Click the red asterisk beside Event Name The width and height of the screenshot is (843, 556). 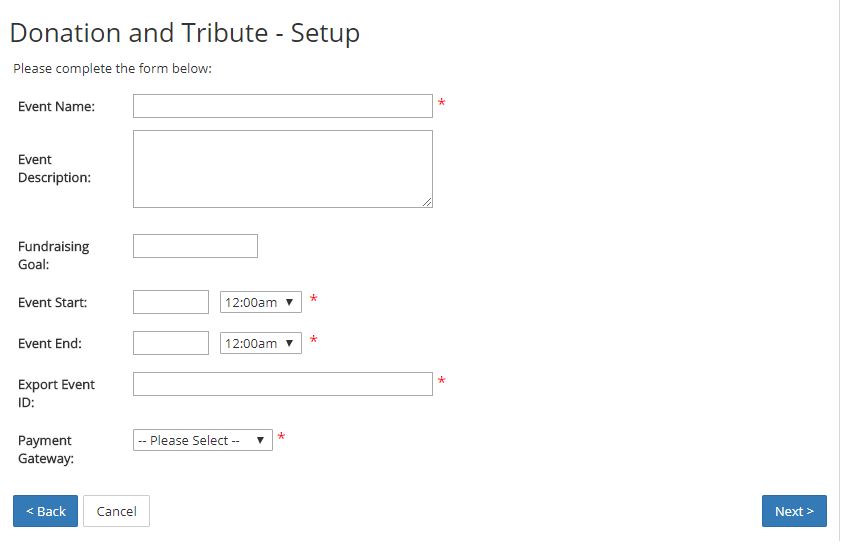441,103
